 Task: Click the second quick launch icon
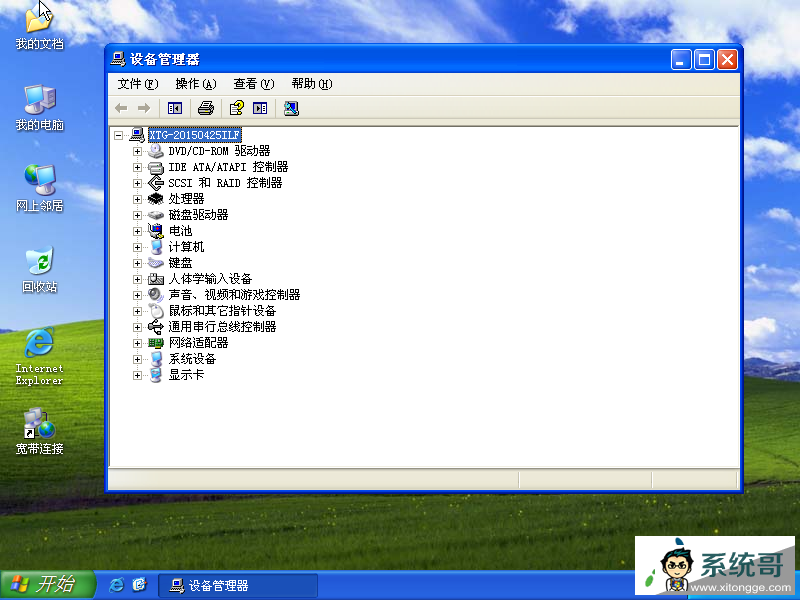[x=139, y=585]
